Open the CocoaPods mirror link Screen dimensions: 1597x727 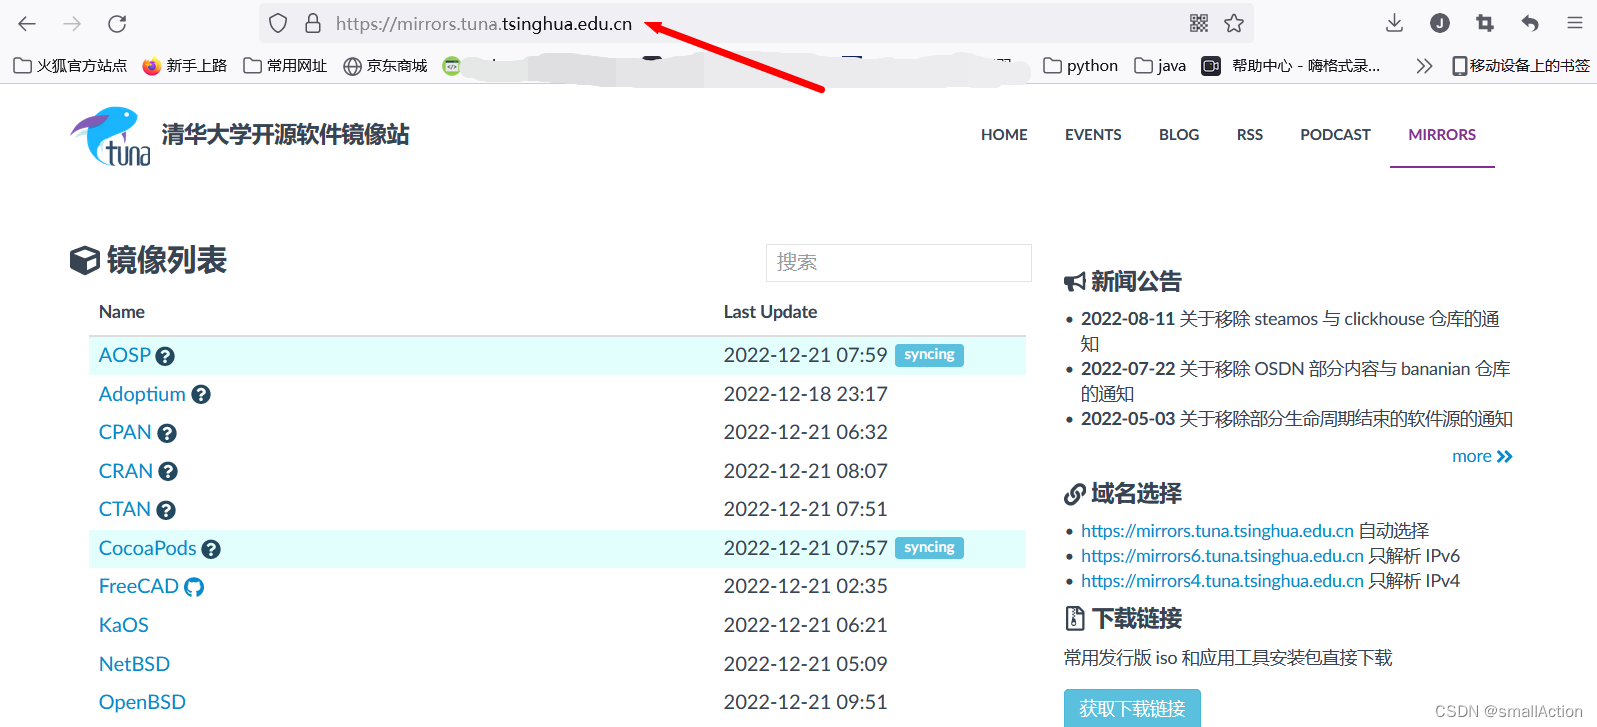click(148, 548)
